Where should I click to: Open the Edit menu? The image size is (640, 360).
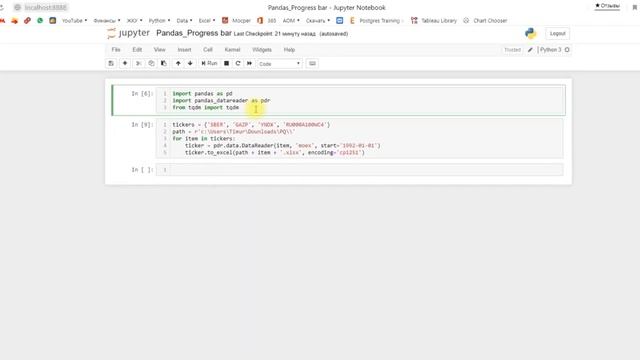(137, 50)
